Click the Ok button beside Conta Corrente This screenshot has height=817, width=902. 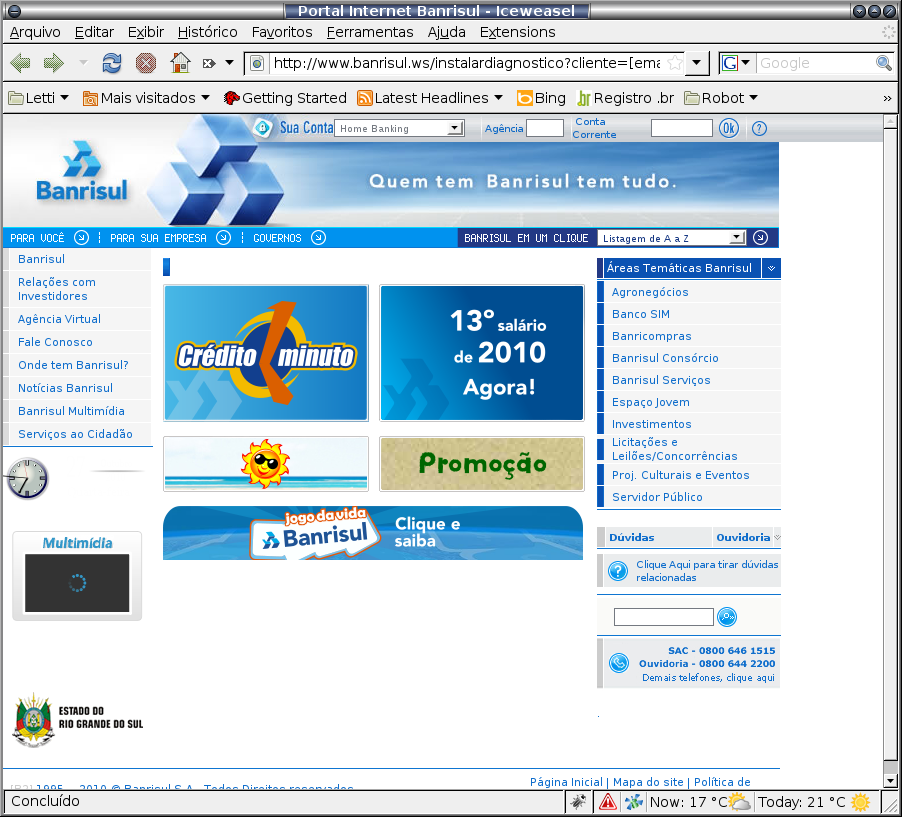coord(729,128)
